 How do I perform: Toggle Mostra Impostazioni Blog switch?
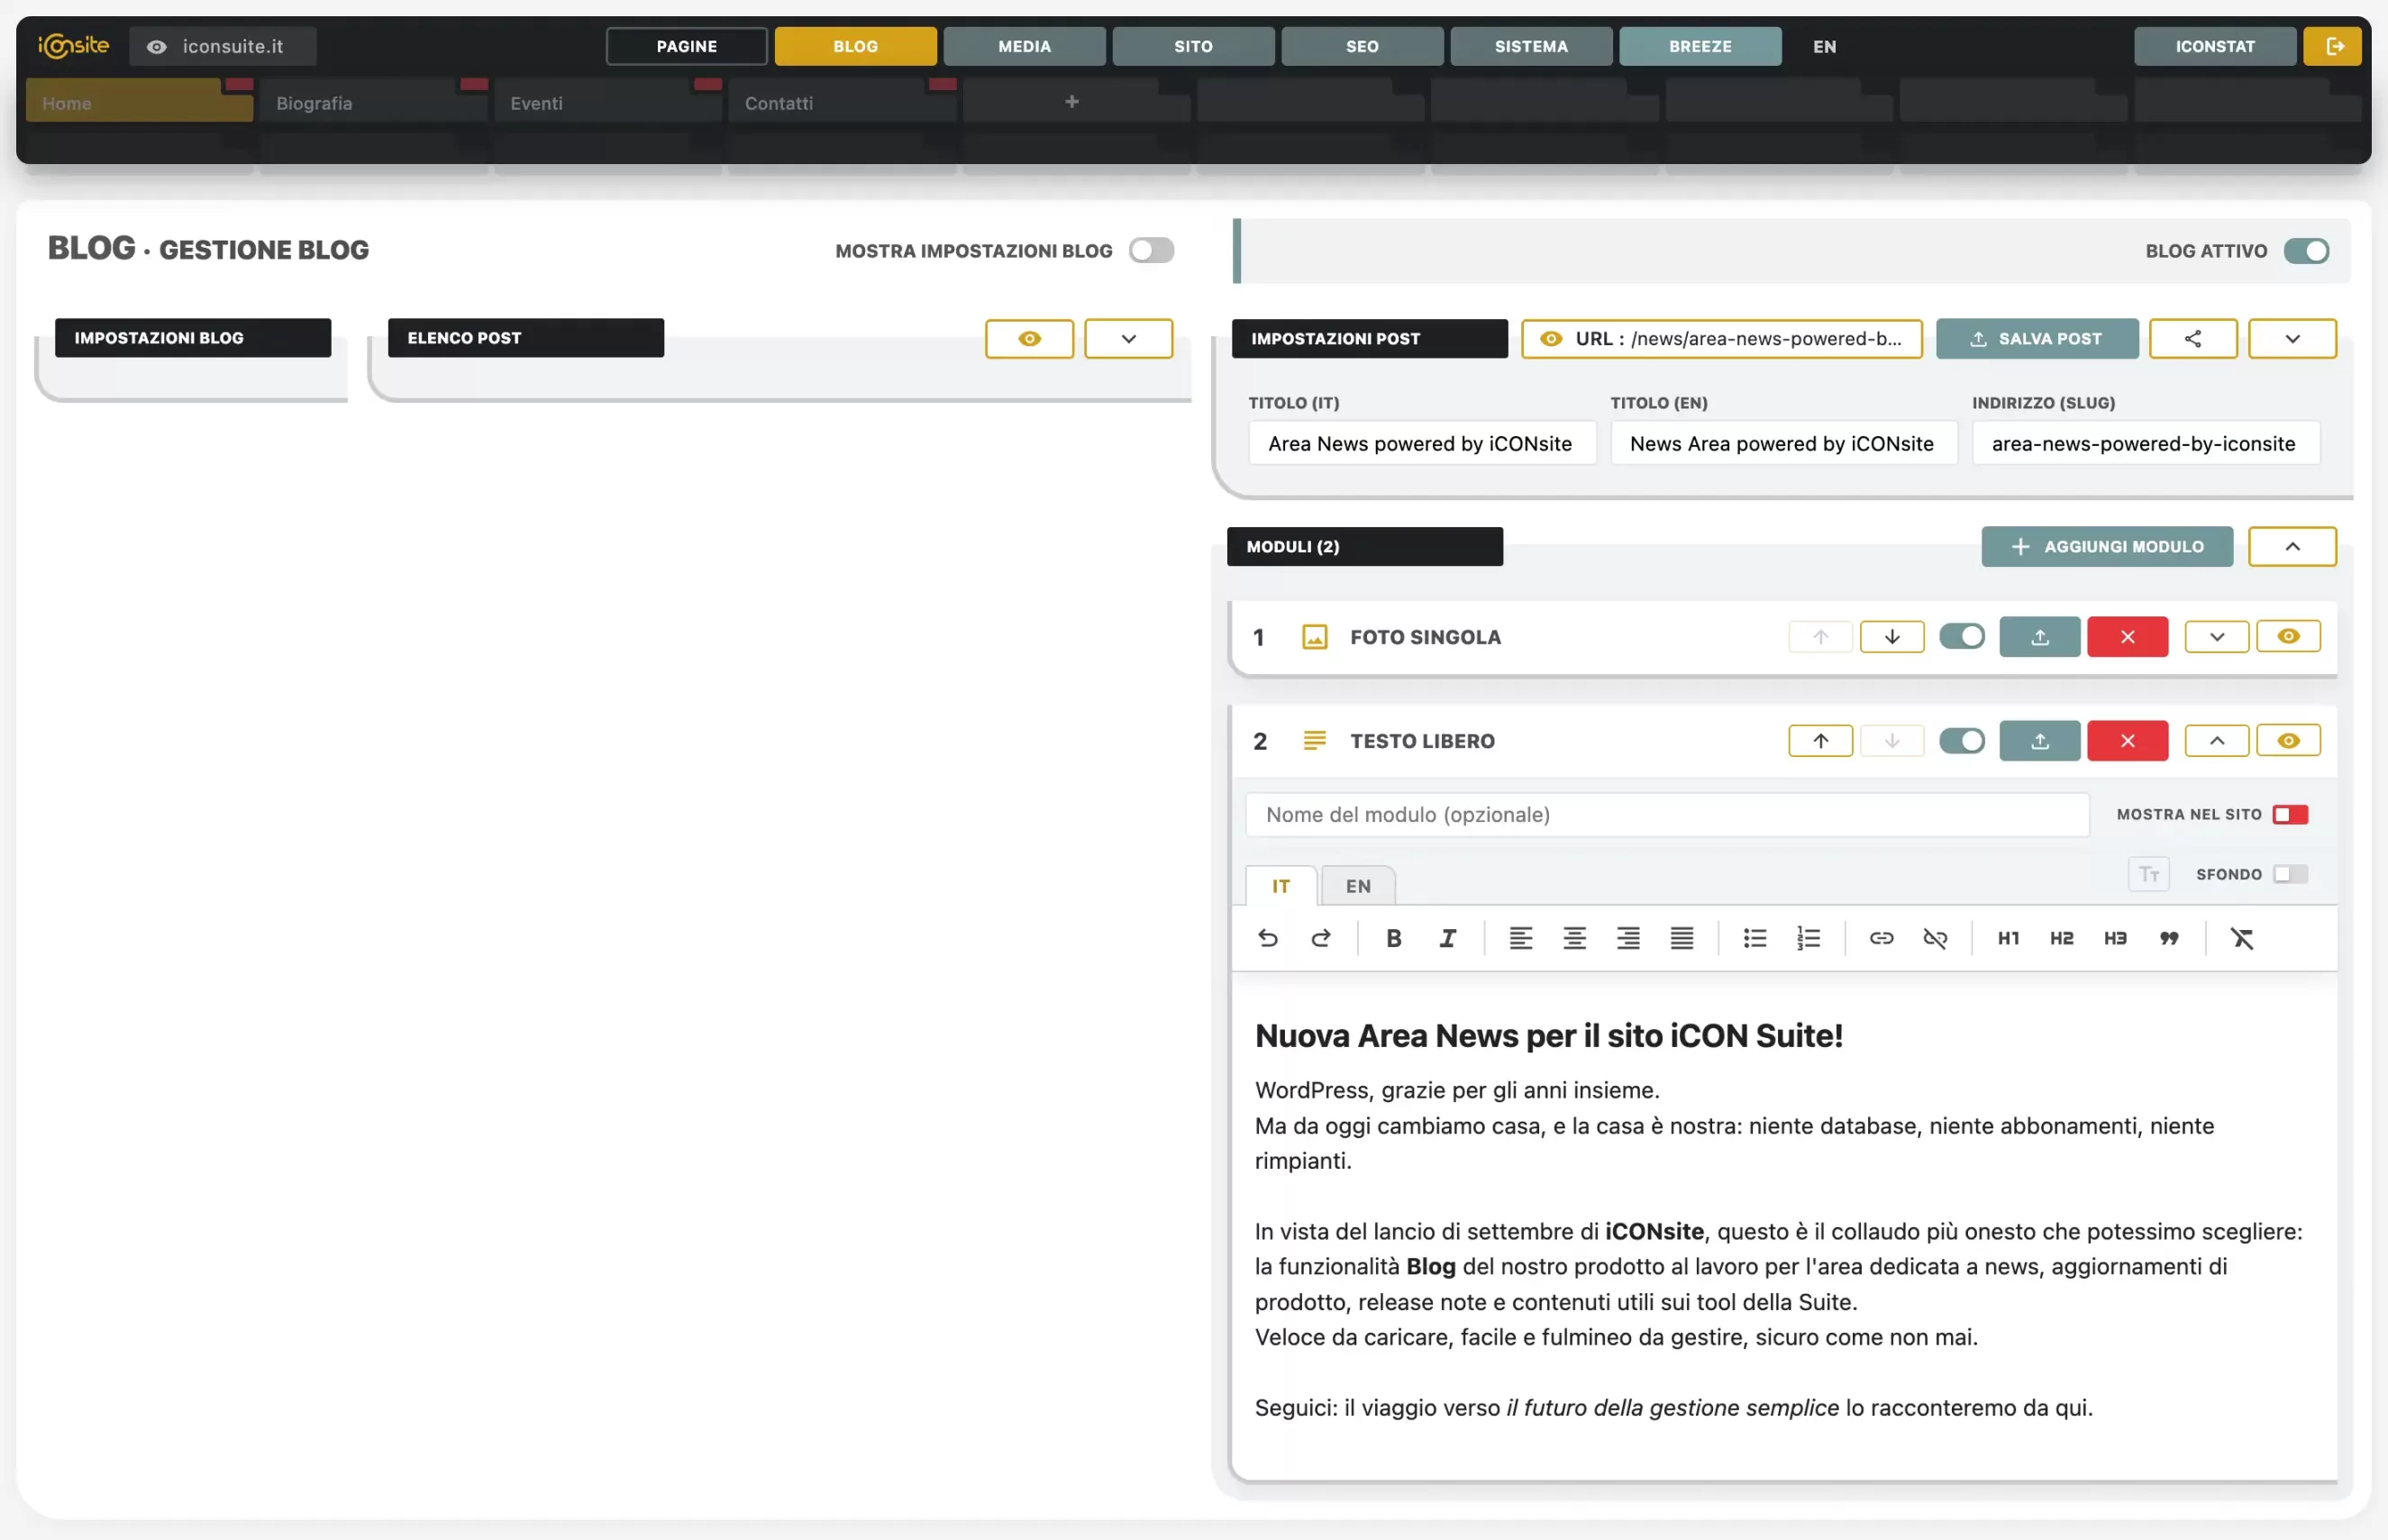point(1151,250)
